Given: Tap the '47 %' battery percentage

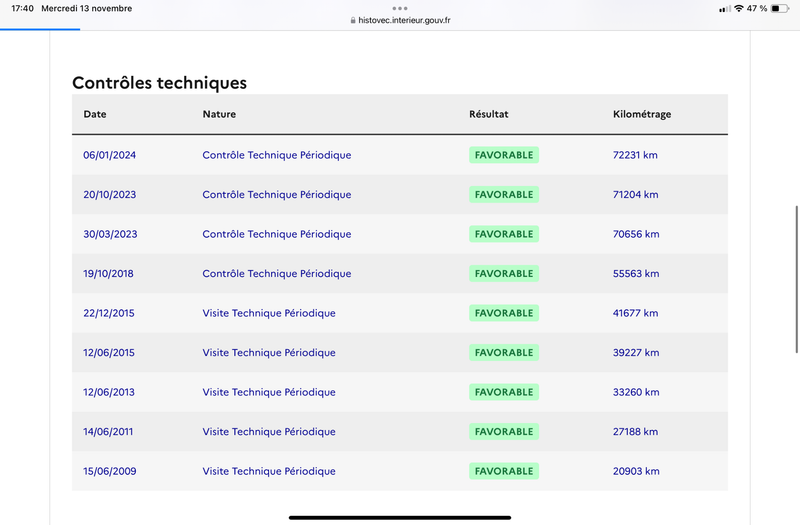Looking at the screenshot, I should 757,8.
